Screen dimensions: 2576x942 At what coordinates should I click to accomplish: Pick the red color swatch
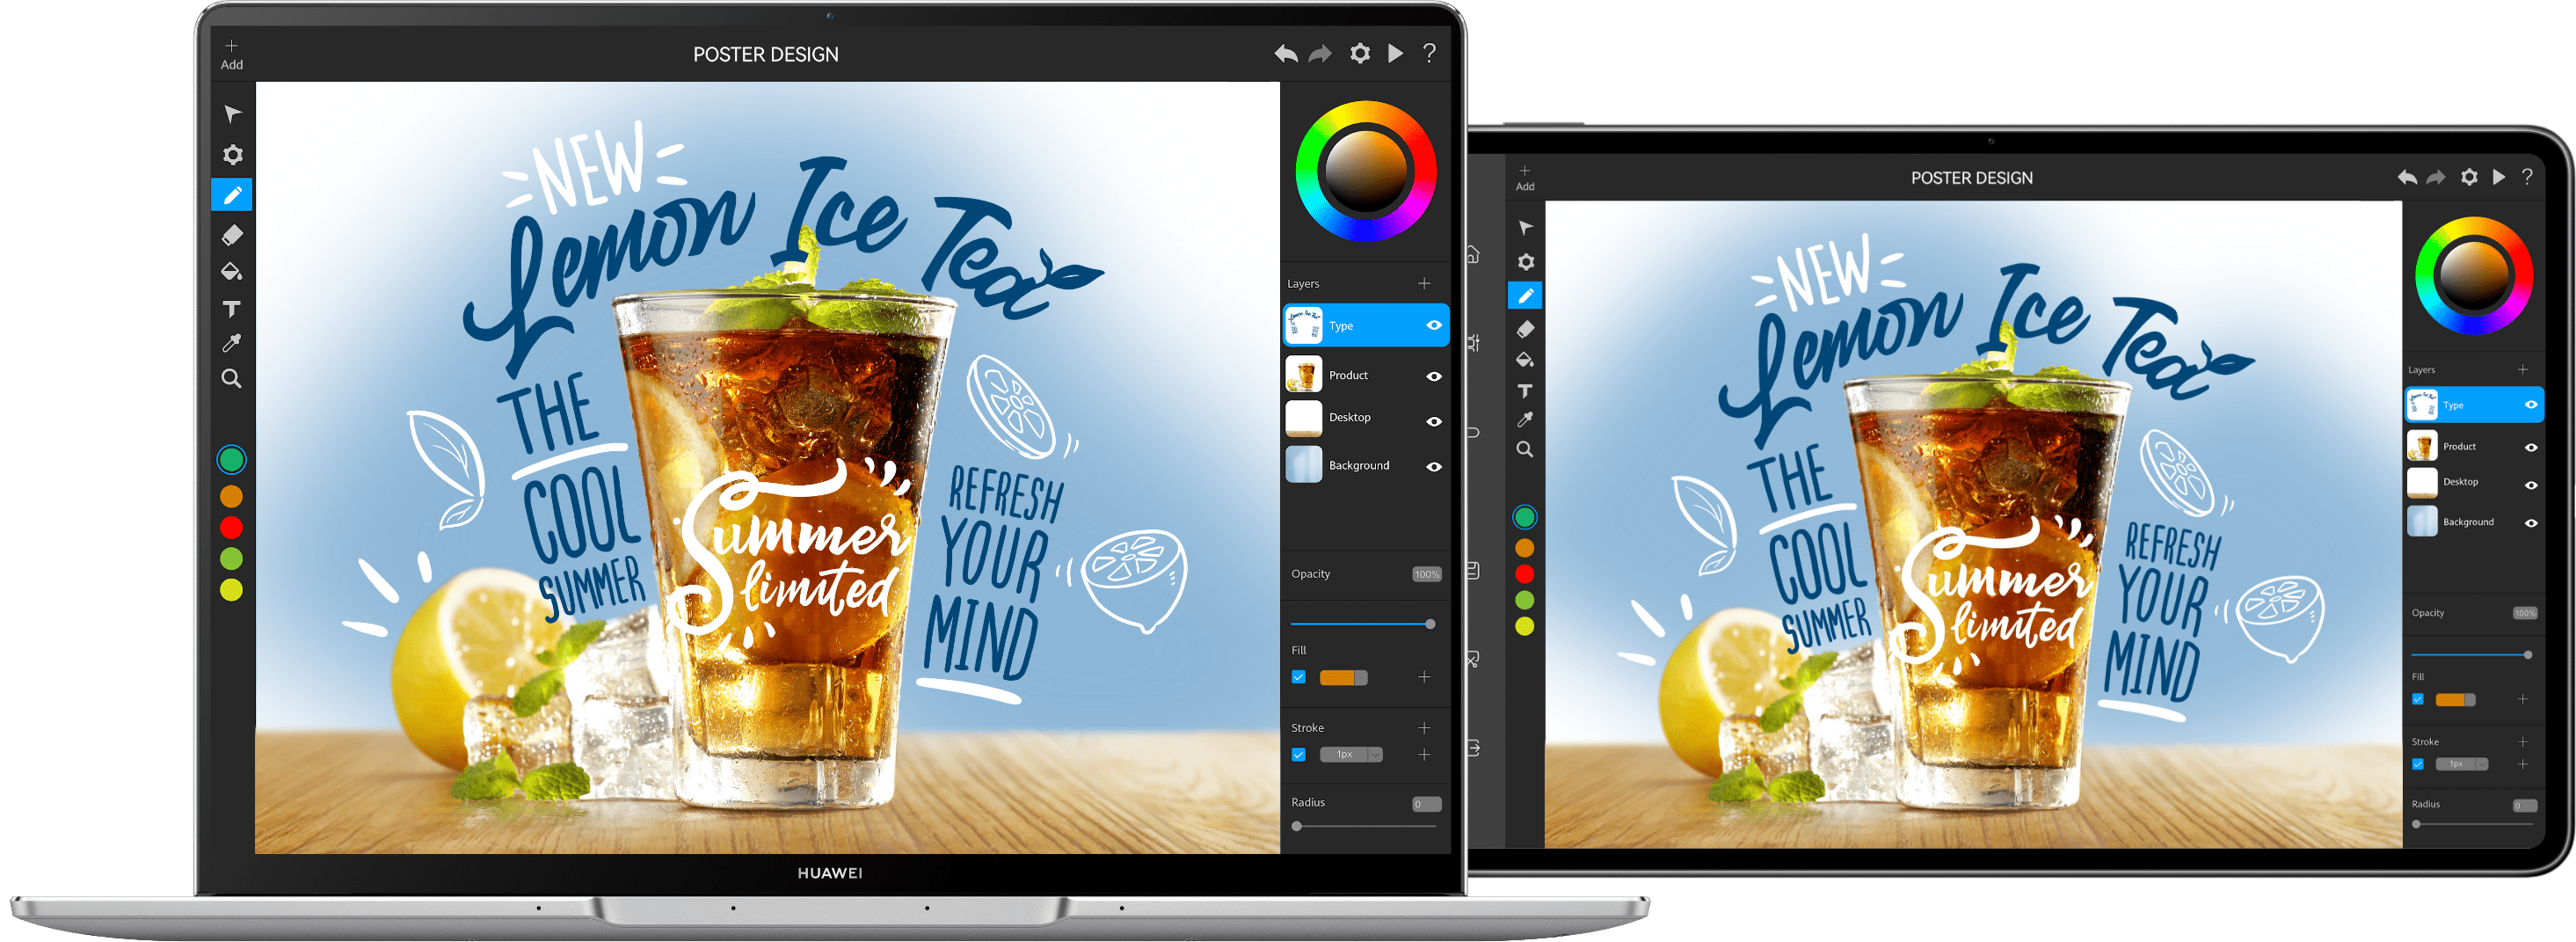click(232, 526)
